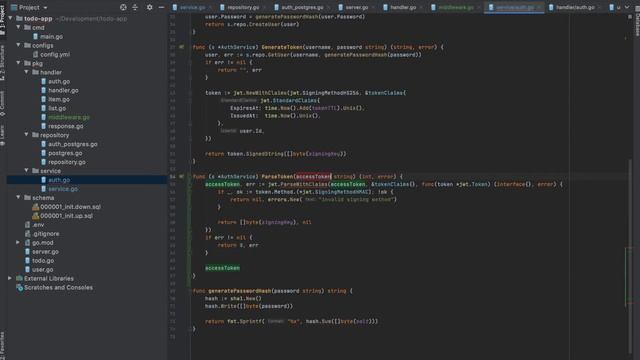Open the .gitignore file
Screen dimensions: 640x360
[x=45, y=233]
